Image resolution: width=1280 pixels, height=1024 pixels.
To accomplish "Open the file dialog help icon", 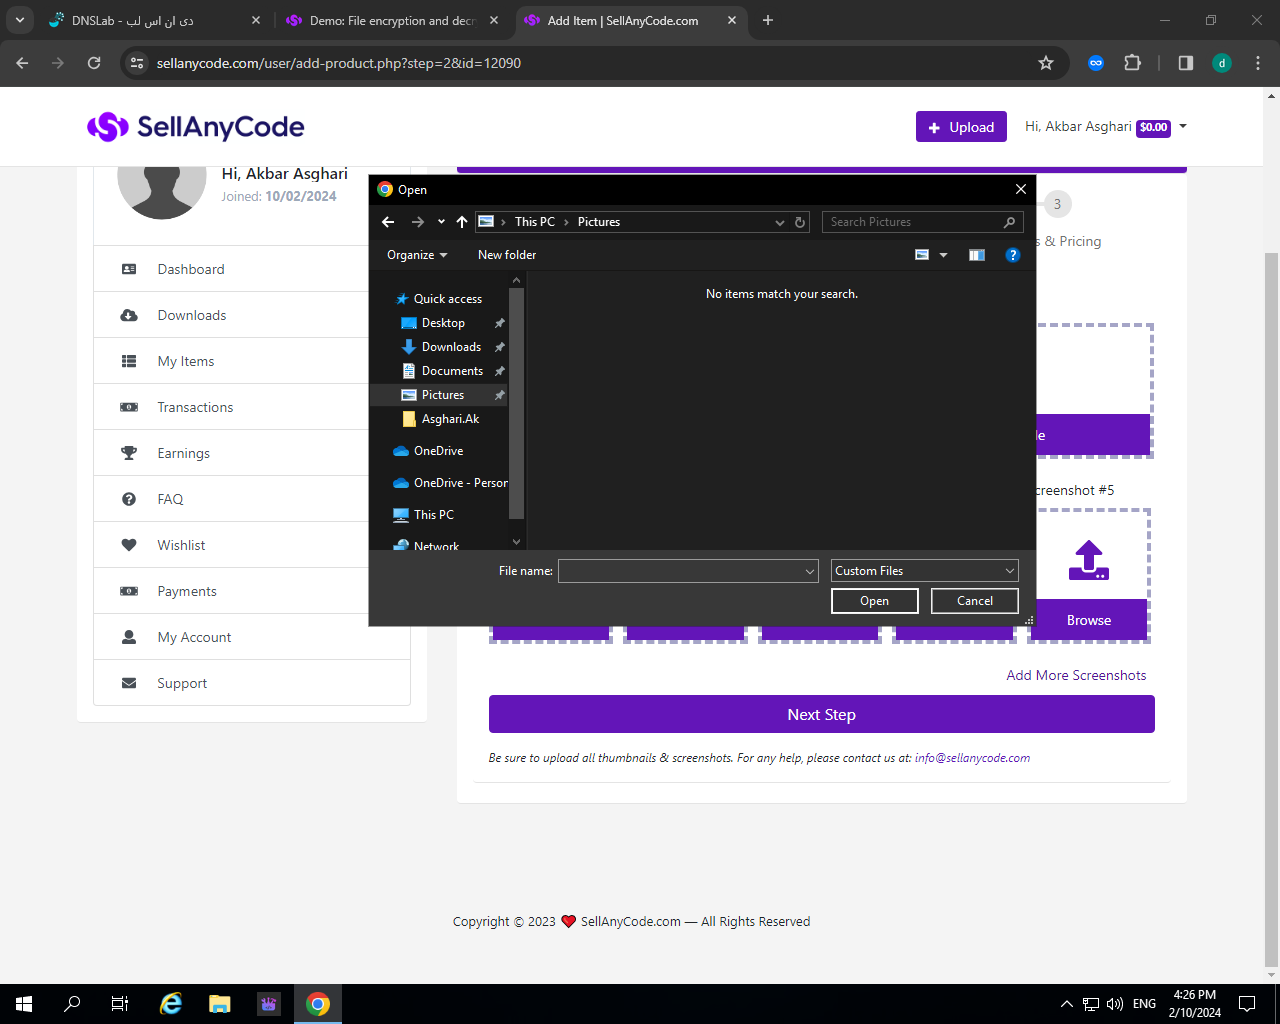I will pos(1012,255).
